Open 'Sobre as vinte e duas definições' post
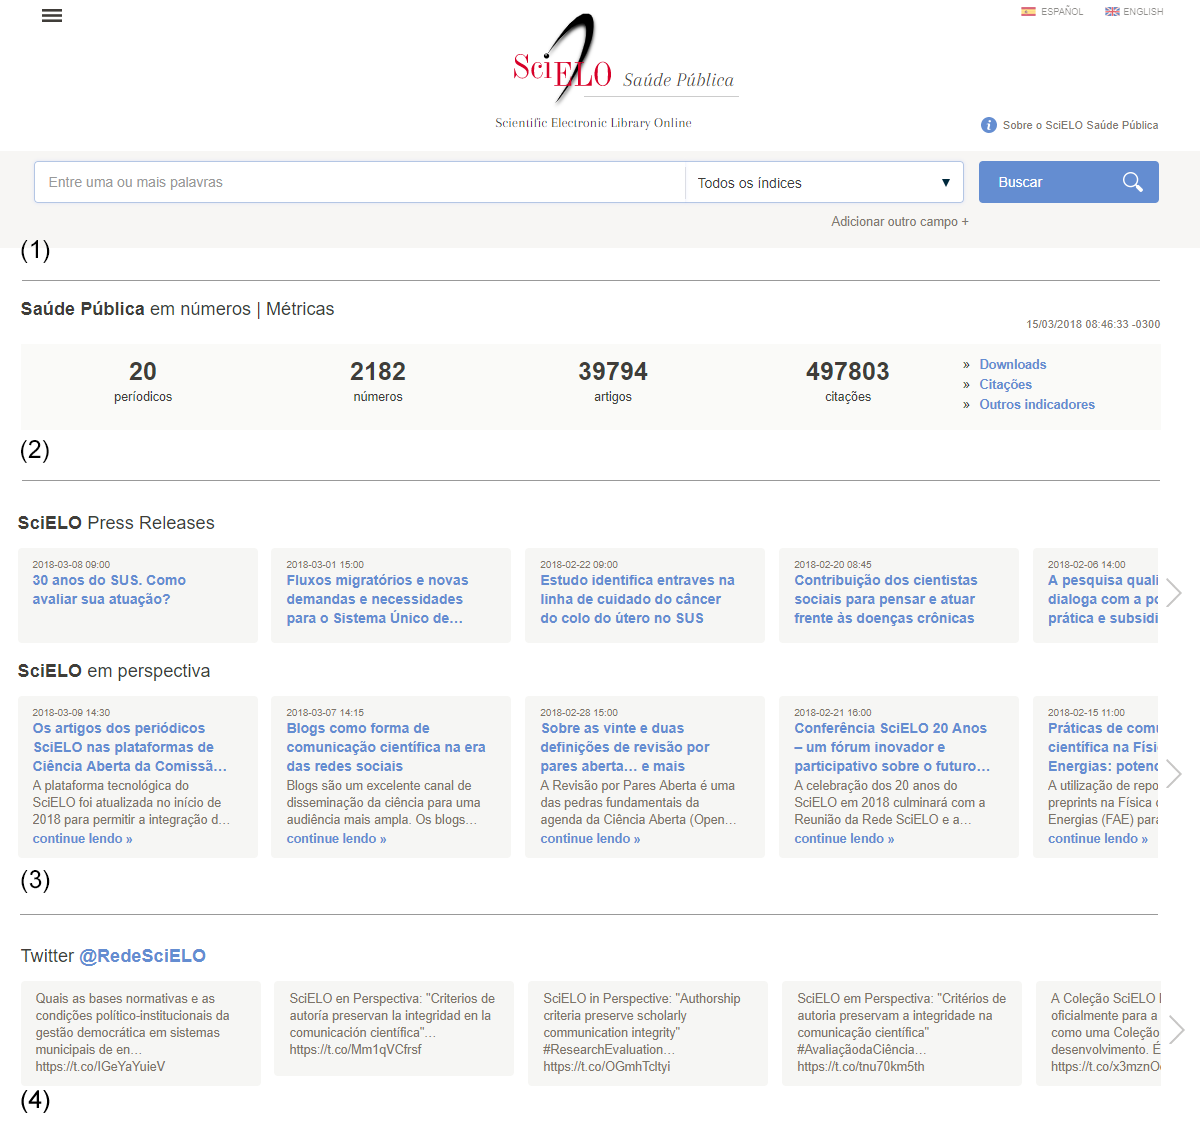Image resolution: width=1200 pixels, height=1136 pixels. tap(625, 747)
